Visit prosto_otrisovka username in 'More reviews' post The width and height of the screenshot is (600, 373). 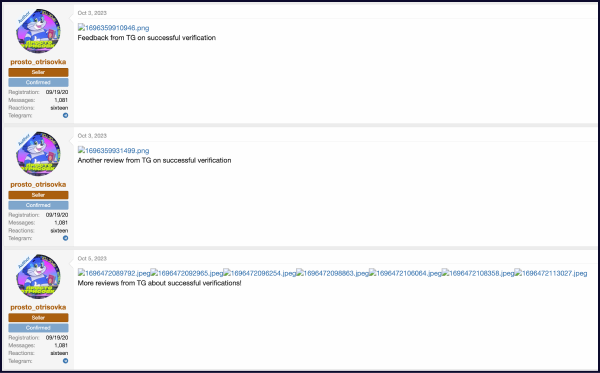tap(38, 307)
